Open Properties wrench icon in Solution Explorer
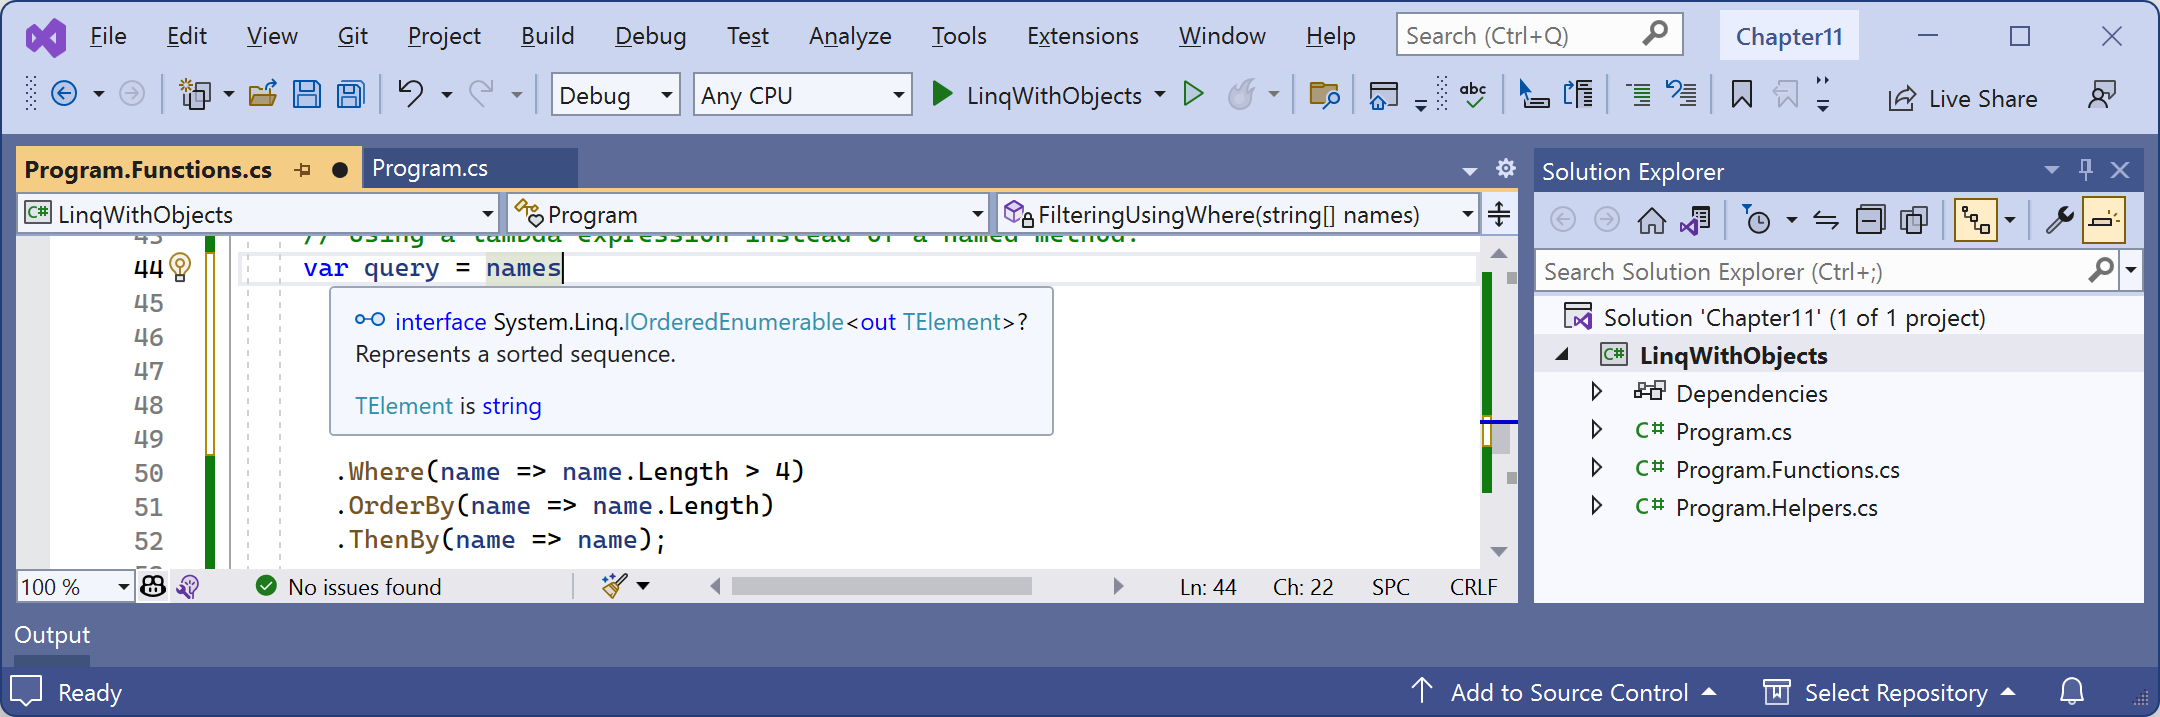This screenshot has height=717, width=2160. pyautogui.click(x=2059, y=220)
